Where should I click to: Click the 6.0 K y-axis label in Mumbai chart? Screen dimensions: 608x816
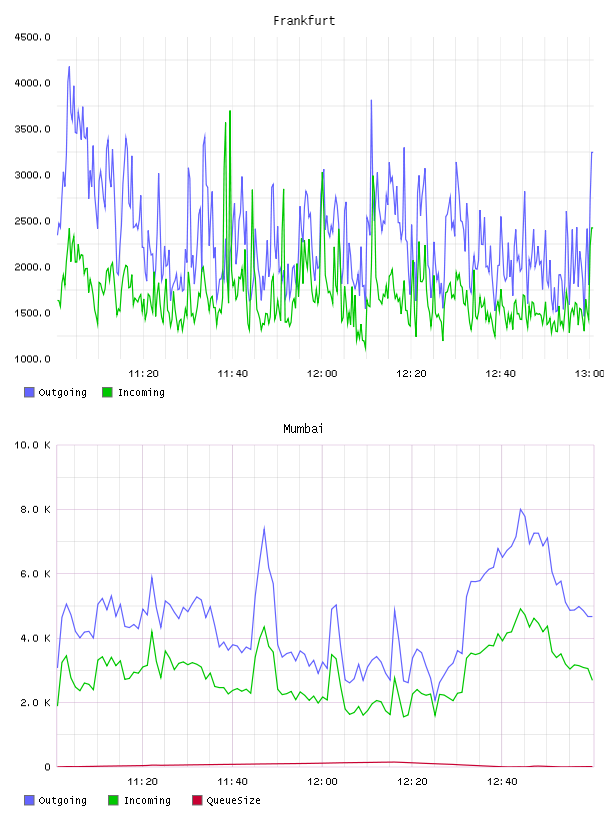(35, 574)
